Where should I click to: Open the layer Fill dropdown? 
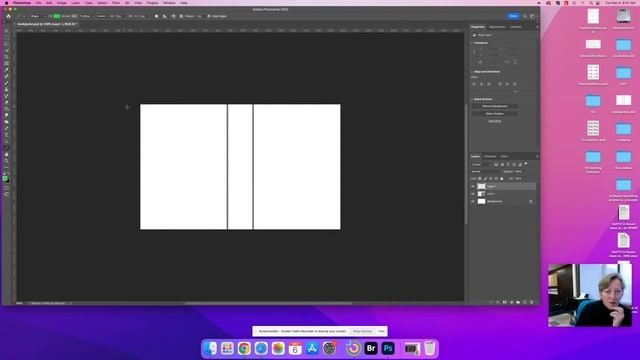[525, 178]
